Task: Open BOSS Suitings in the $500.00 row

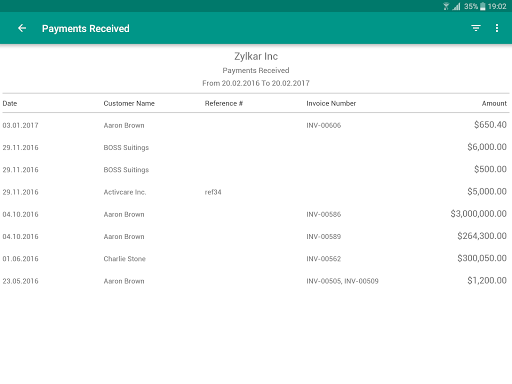Action: coord(126,170)
